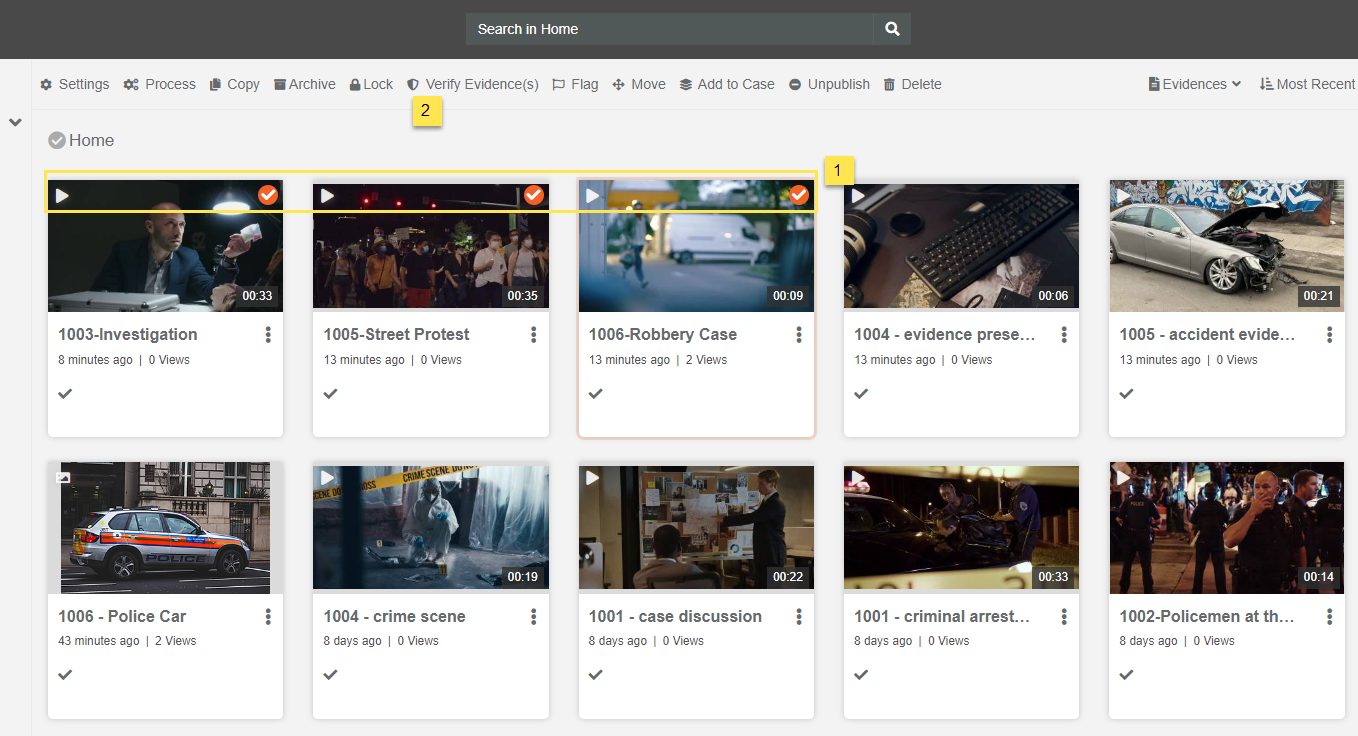The width and height of the screenshot is (1358, 736).
Task: Open the 1001 - case discussion title link
Action: point(675,616)
